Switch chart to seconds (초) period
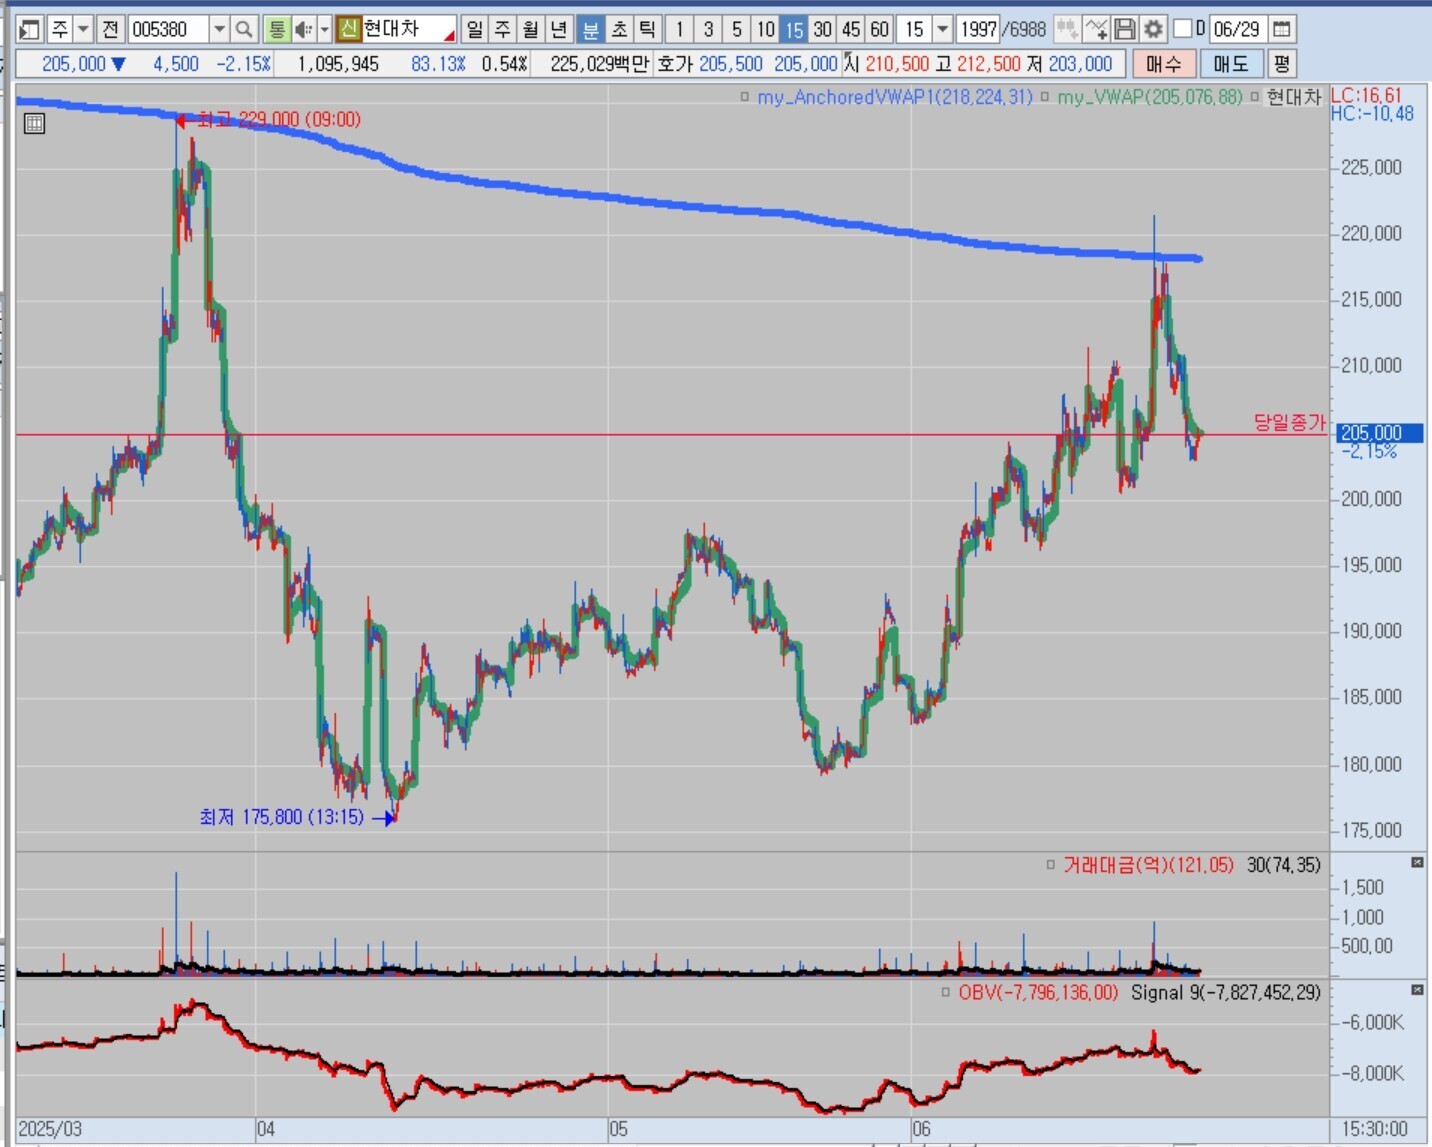 619,29
